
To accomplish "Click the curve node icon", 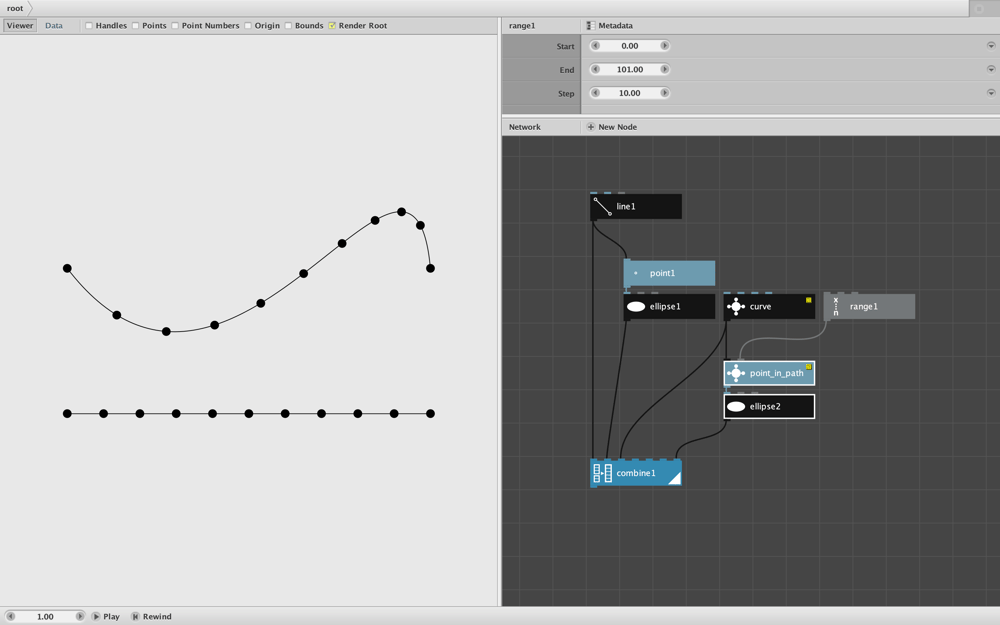I will (735, 307).
